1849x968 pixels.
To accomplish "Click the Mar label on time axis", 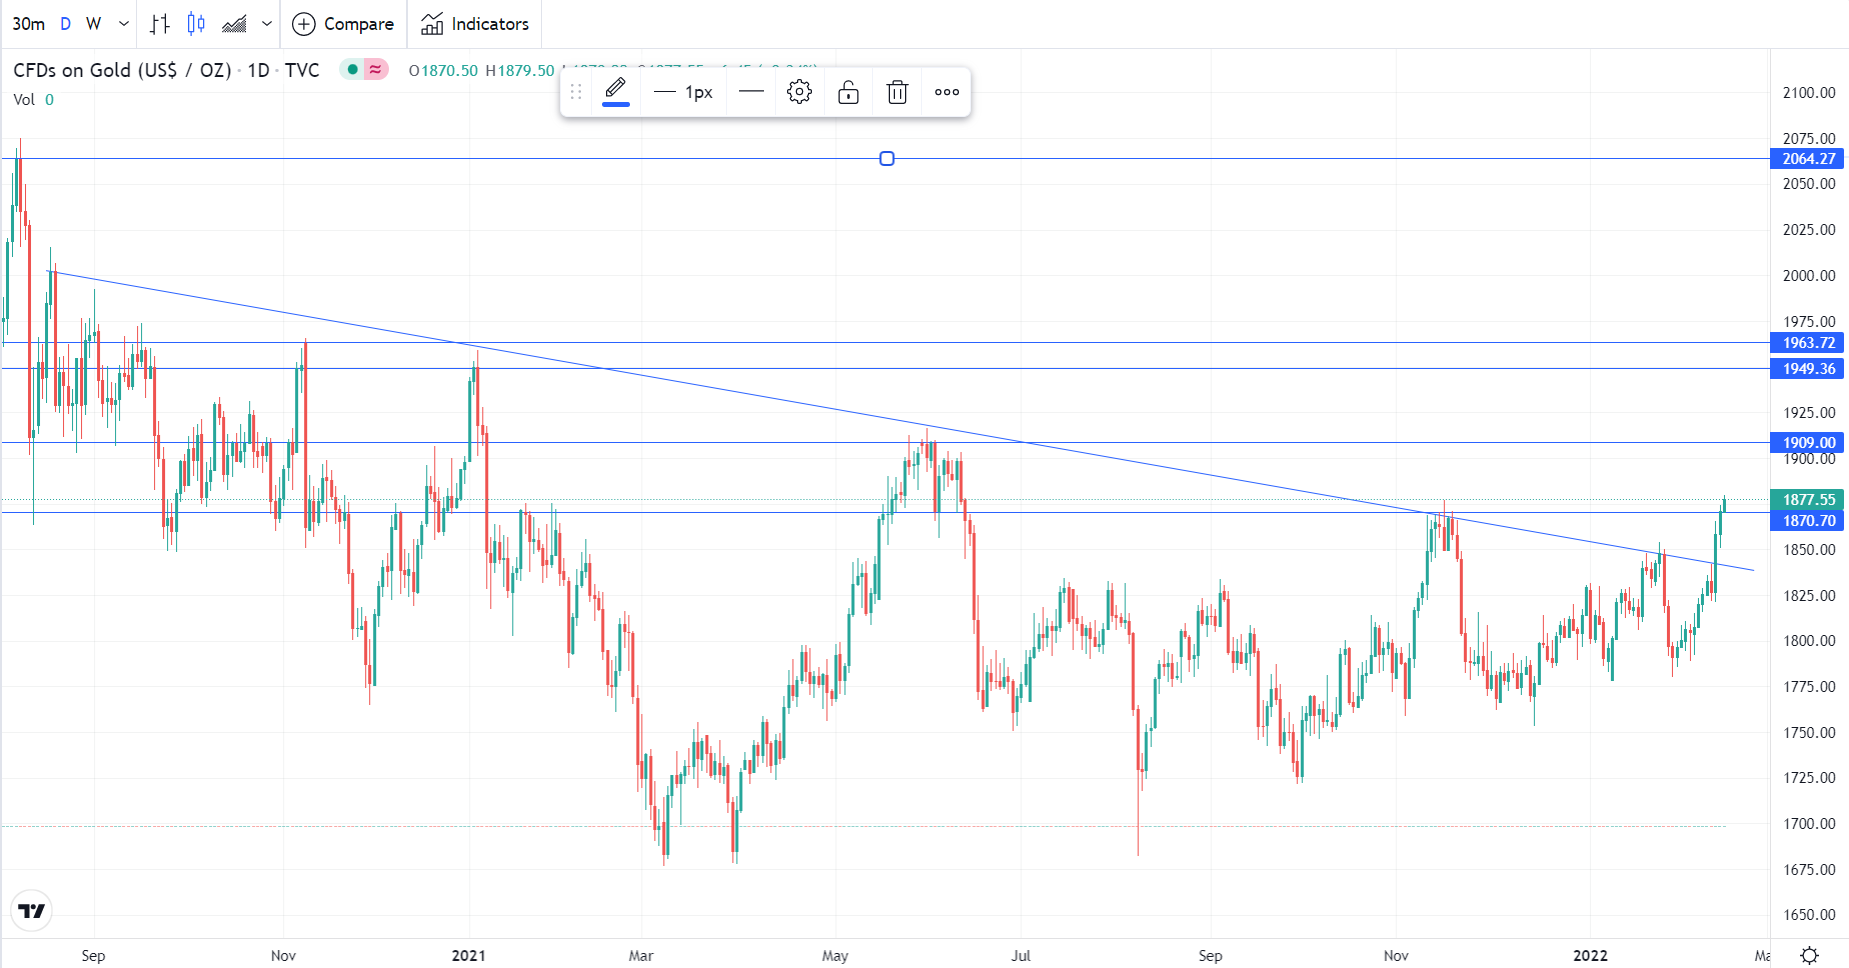I will [641, 956].
